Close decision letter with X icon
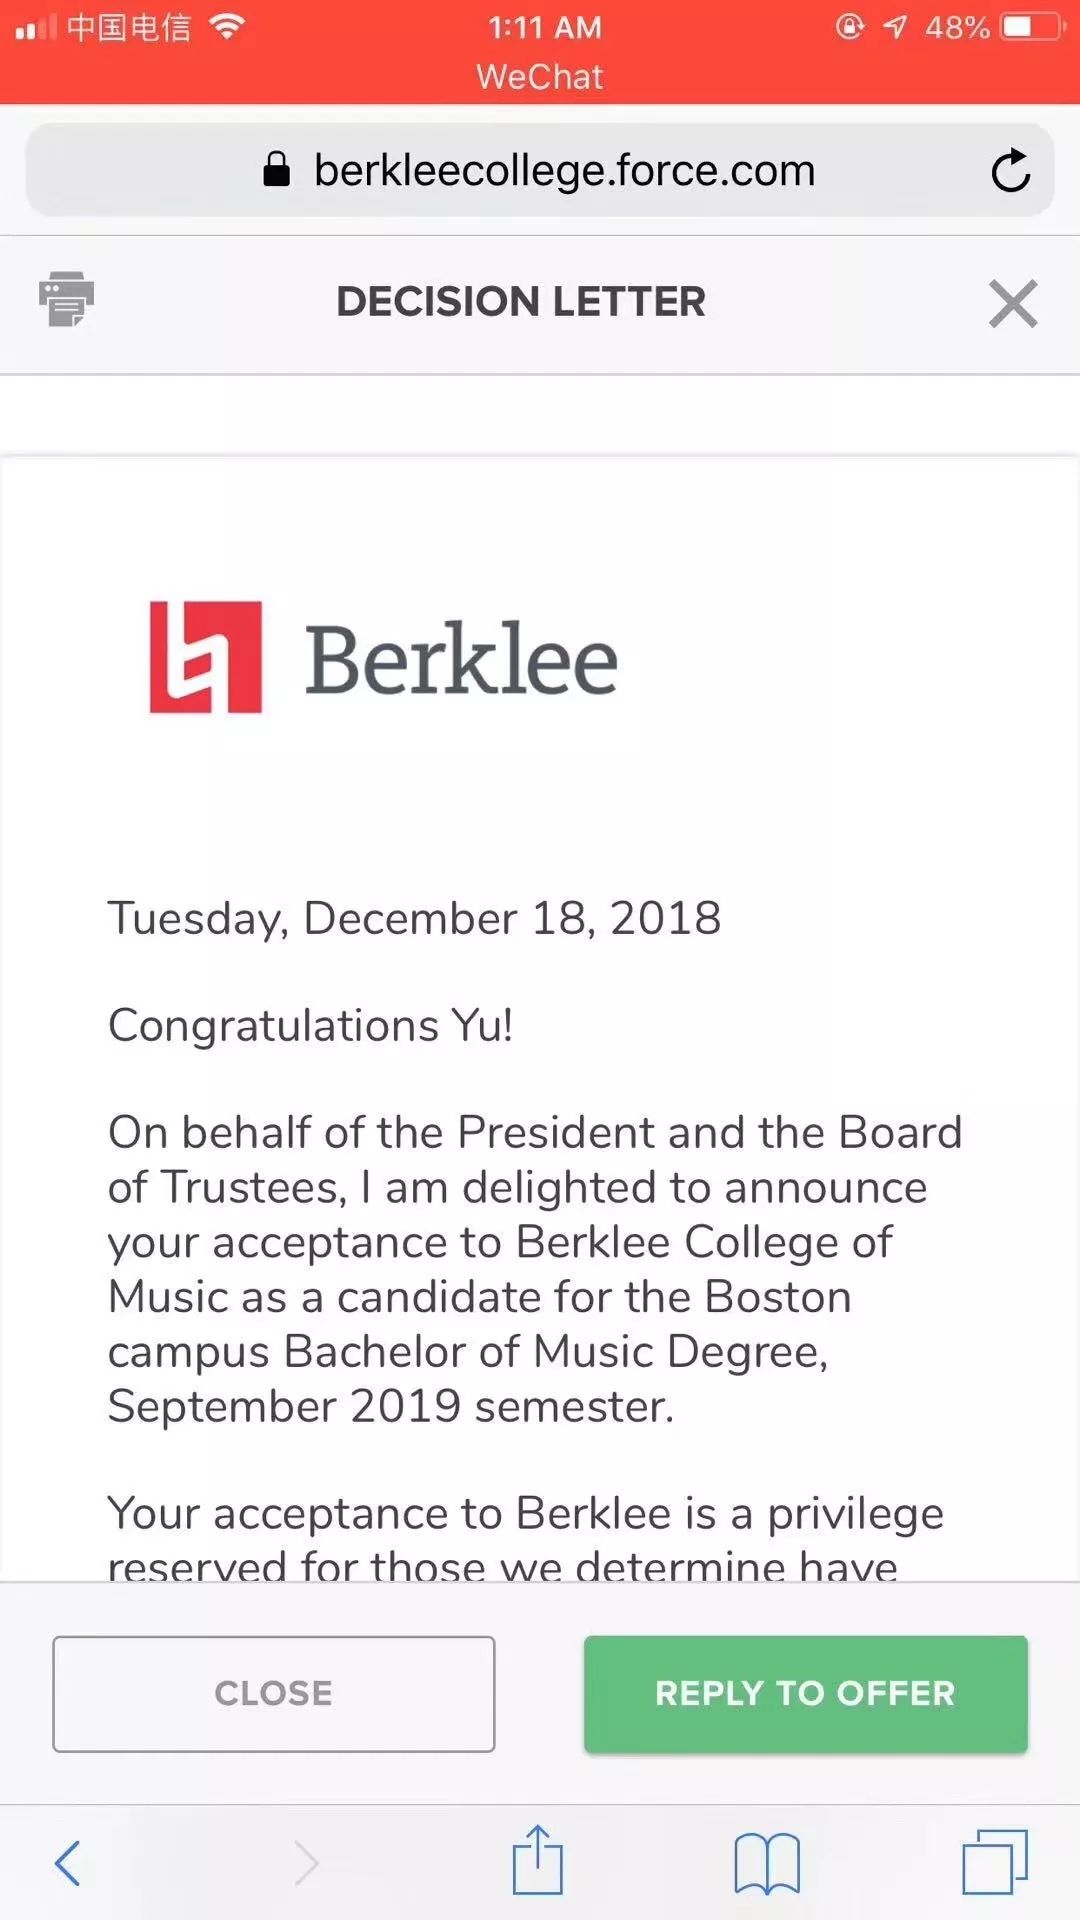Image resolution: width=1080 pixels, height=1920 pixels. (1013, 303)
